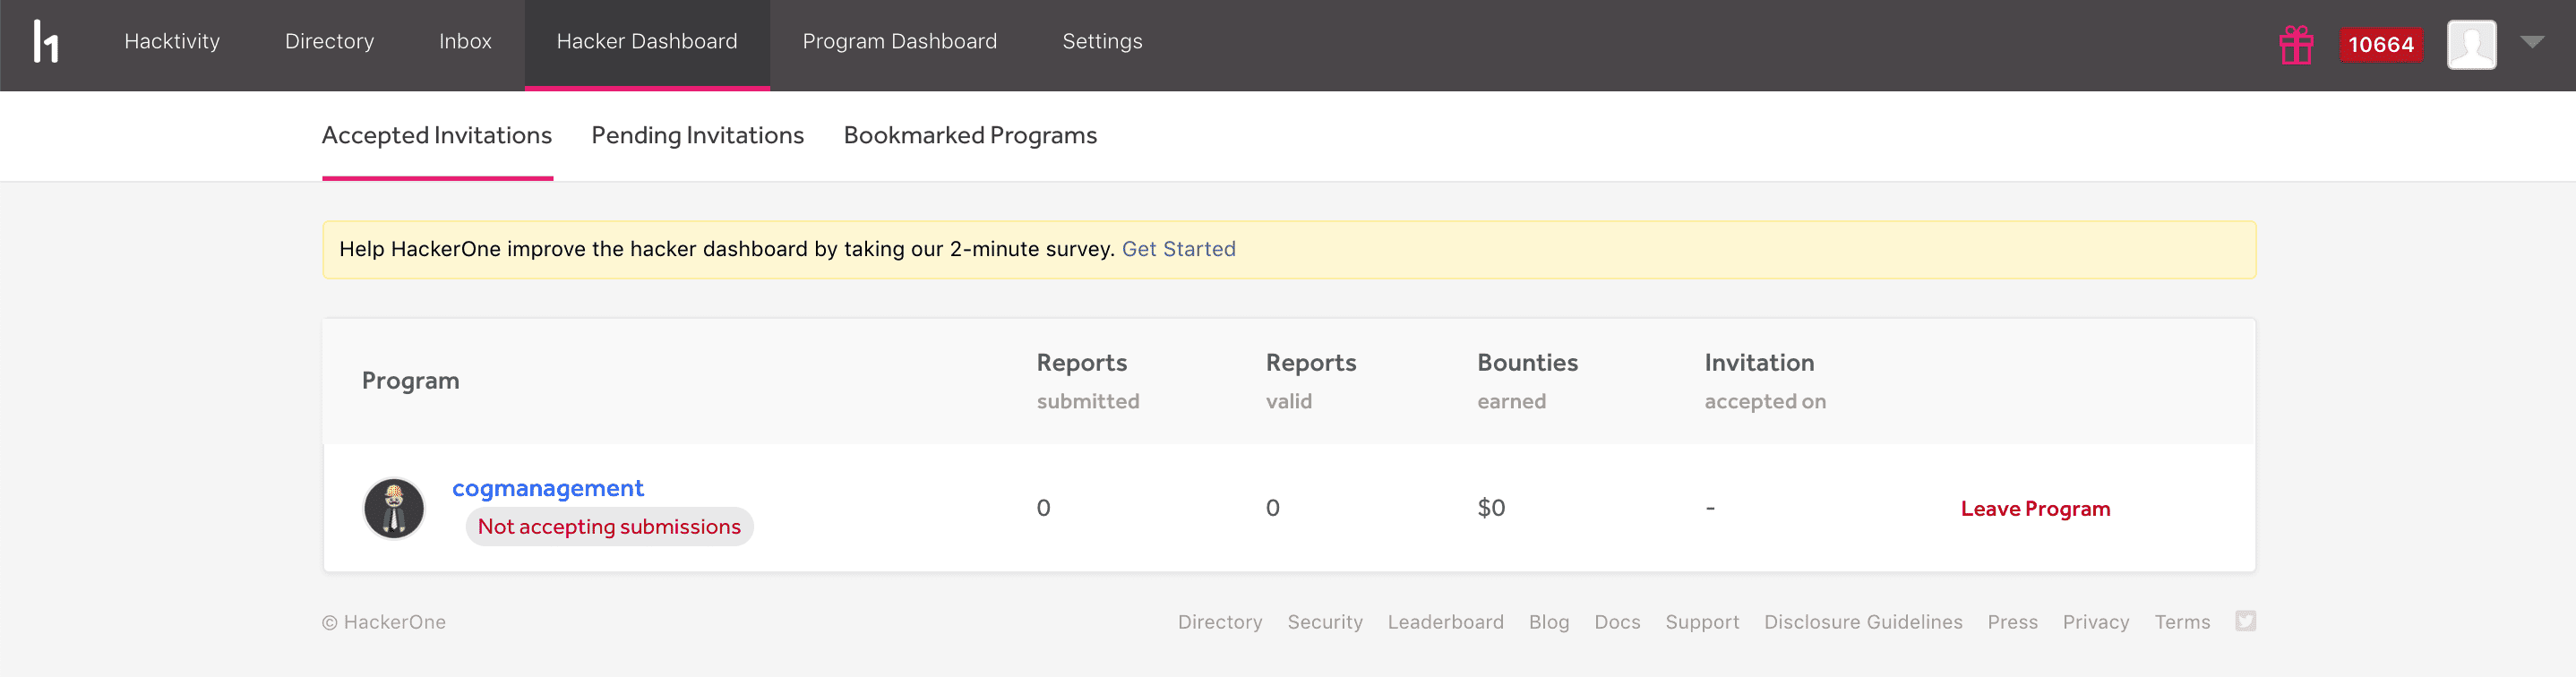This screenshot has width=2576, height=677.
Task: Expand the account dropdown arrow
Action: coord(2532,42)
